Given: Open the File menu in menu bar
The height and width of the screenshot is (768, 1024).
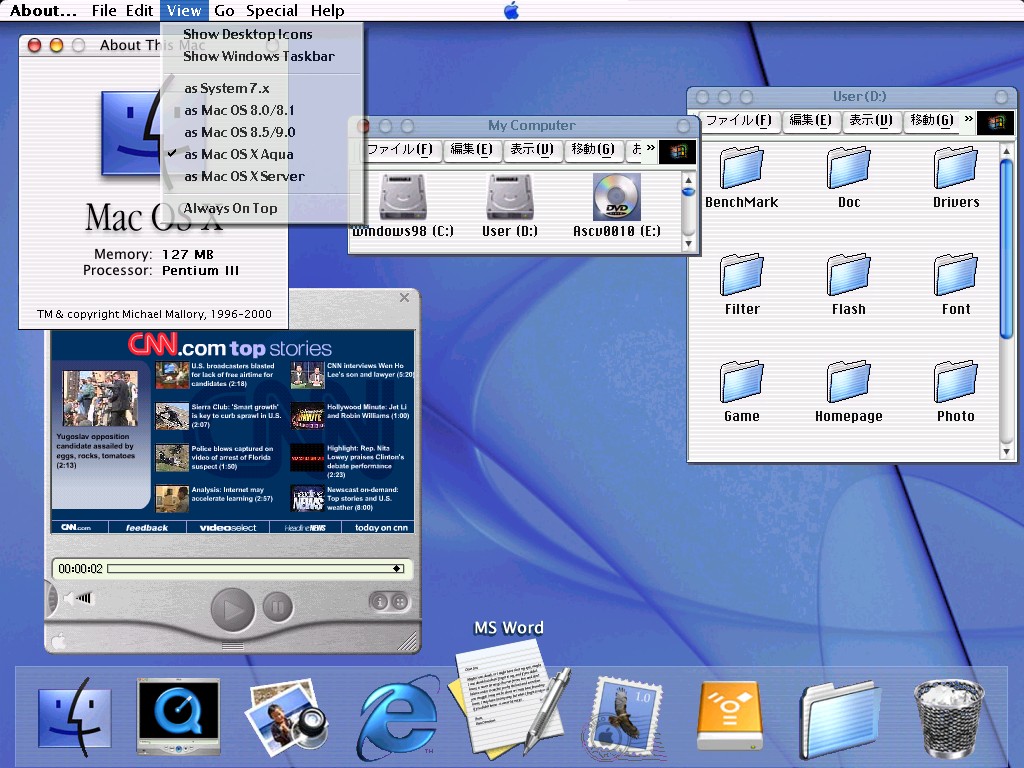Looking at the screenshot, I should [x=104, y=10].
